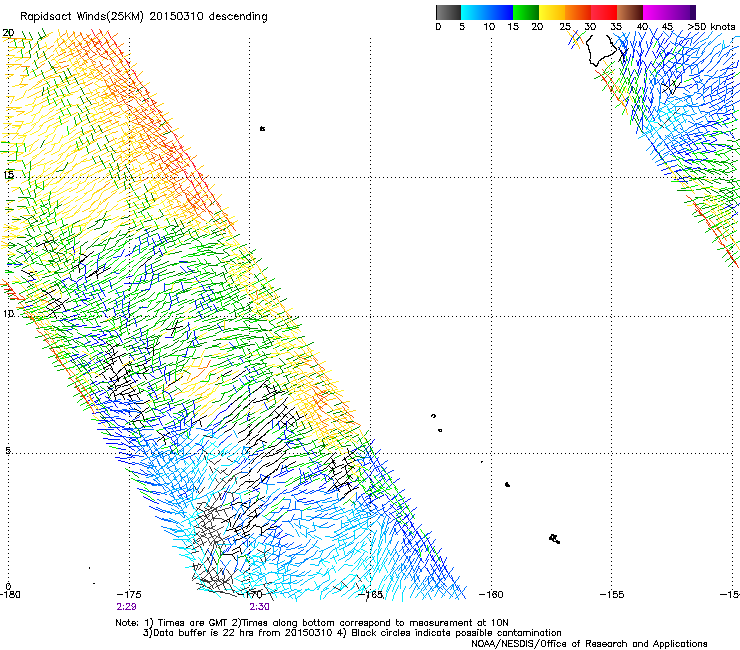
Task: Click the latitude label '15'
Action: click(x=8, y=175)
